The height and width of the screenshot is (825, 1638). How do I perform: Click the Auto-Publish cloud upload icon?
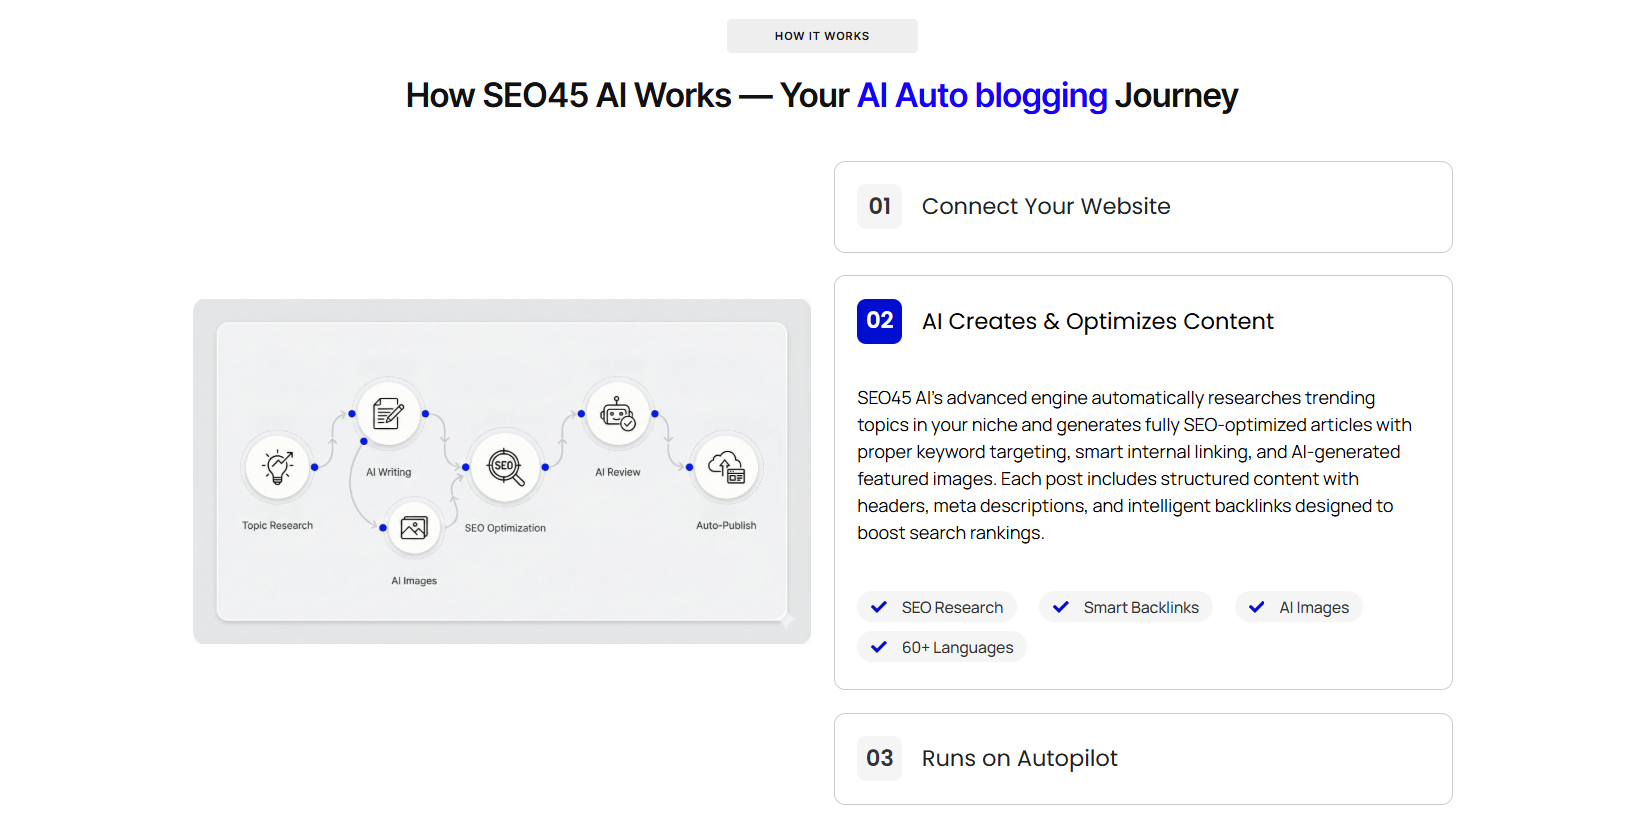[x=727, y=466]
